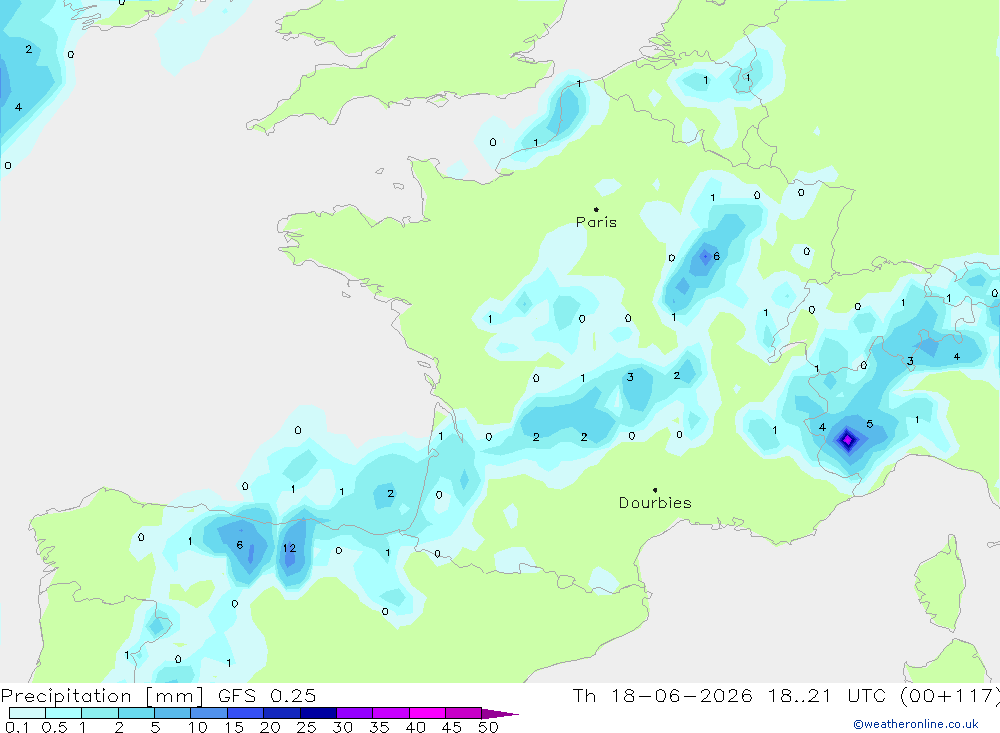Click the 40–45 mm magenta legend swatch
This screenshot has height=733, width=1000.
point(427,713)
